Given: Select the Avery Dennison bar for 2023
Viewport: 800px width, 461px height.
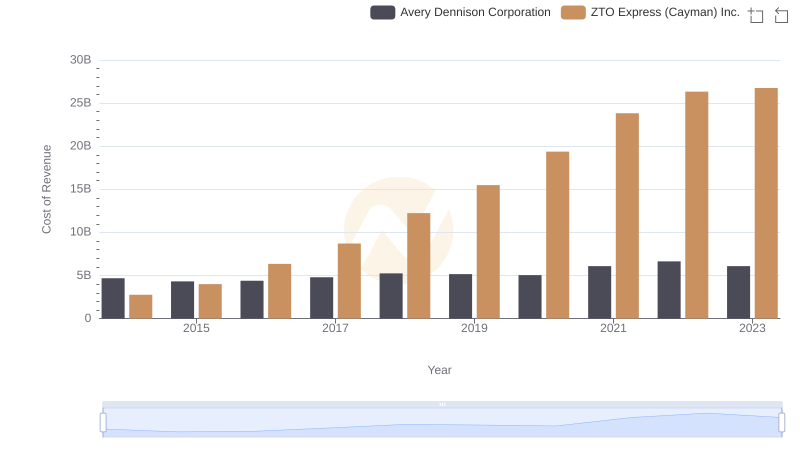Looking at the screenshot, I should click(x=739, y=292).
